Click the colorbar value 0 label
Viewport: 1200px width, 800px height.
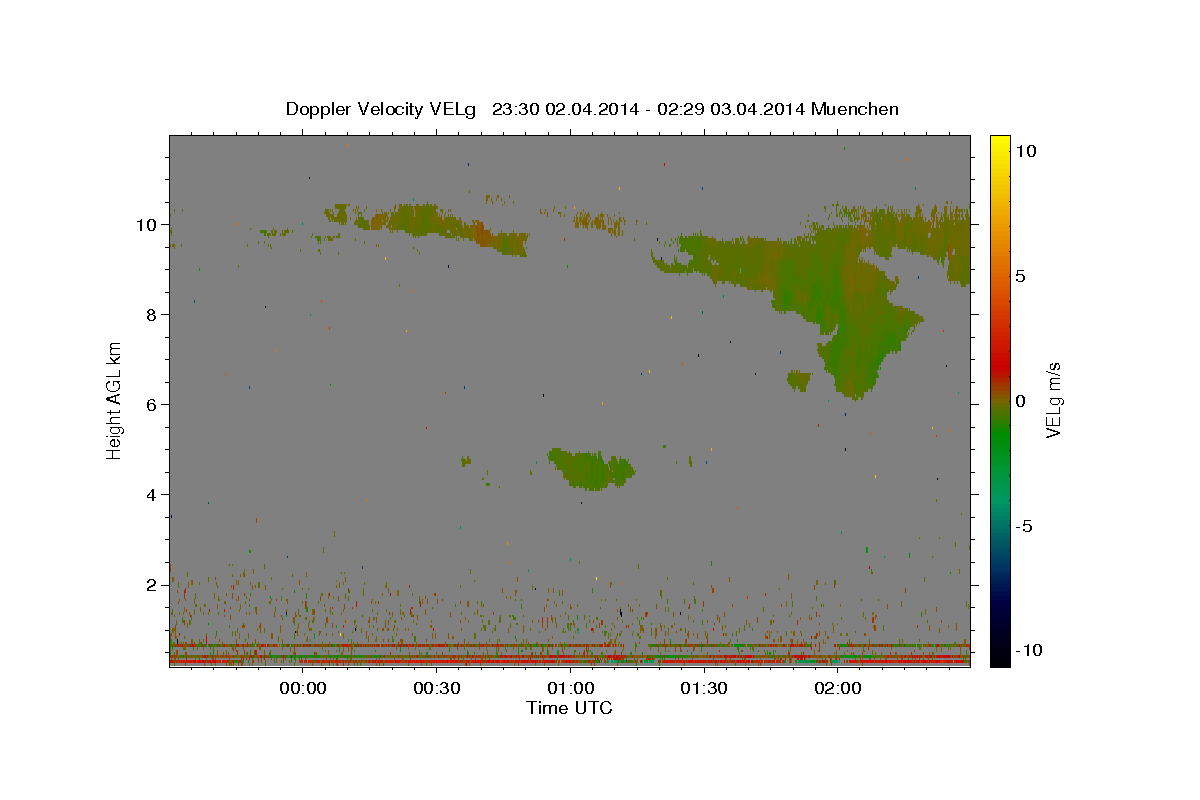coord(1020,401)
